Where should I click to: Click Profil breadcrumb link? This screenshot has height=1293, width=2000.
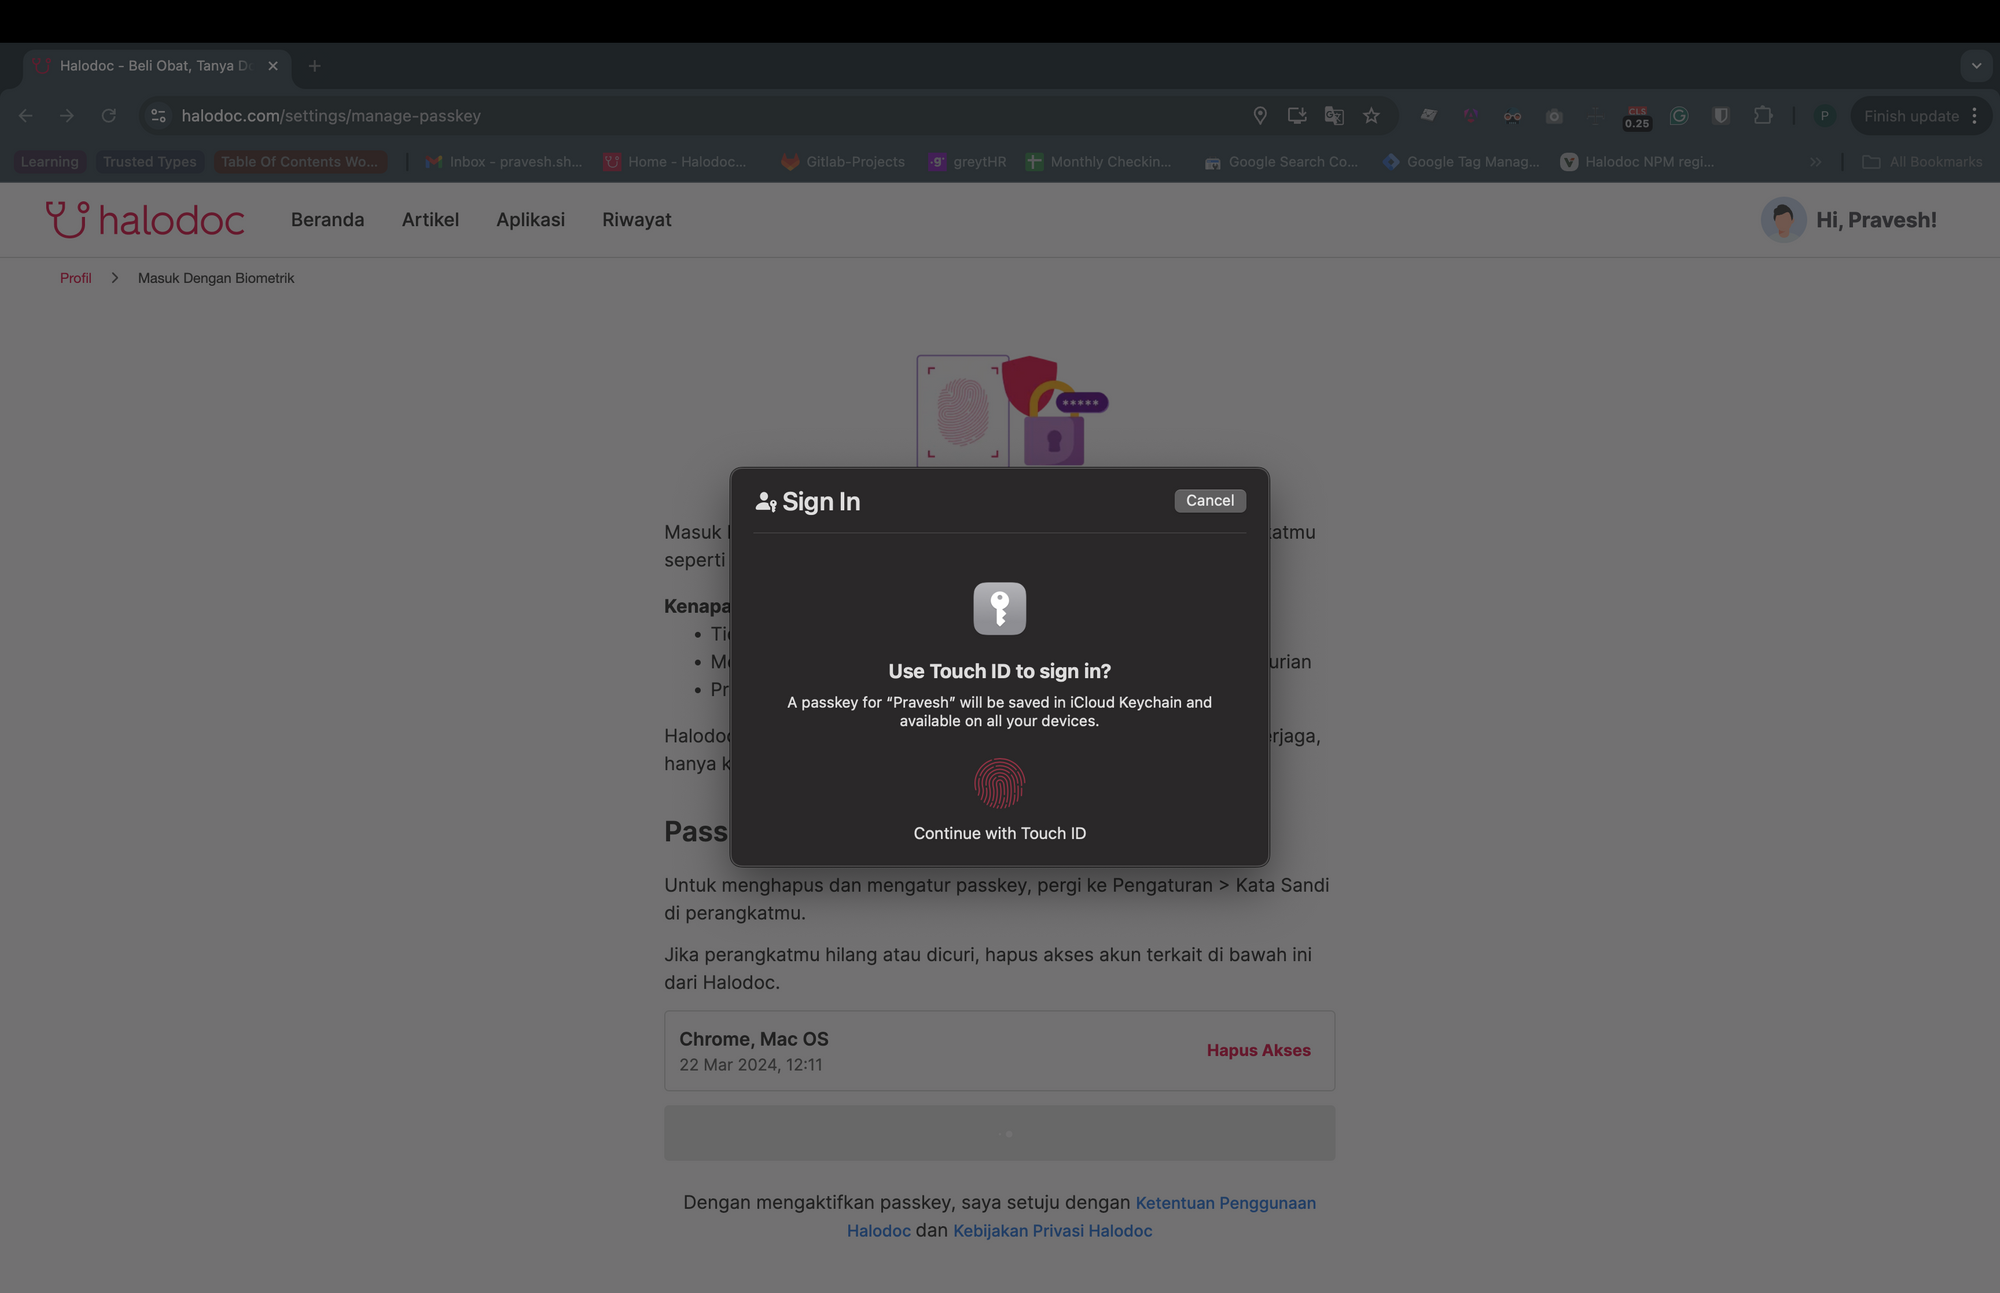click(x=75, y=278)
